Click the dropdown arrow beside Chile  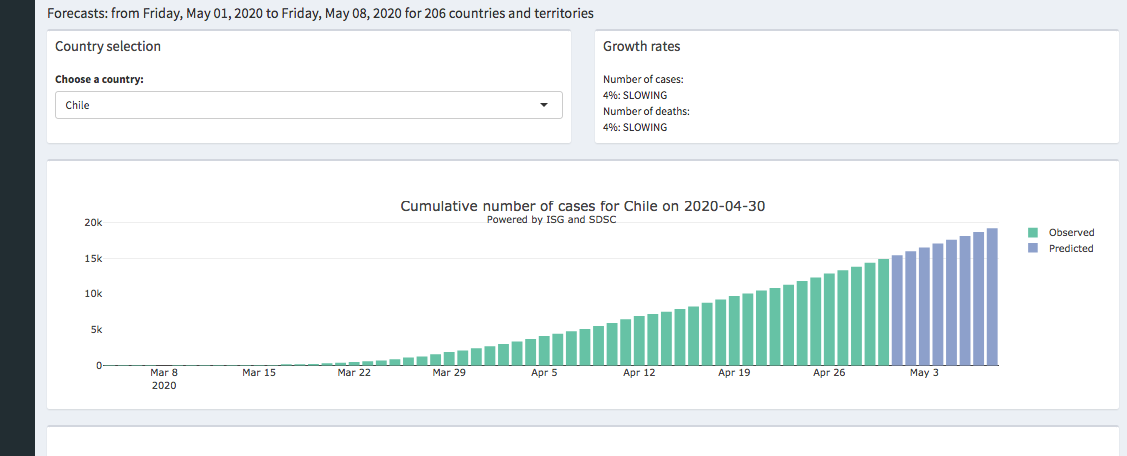click(x=544, y=105)
